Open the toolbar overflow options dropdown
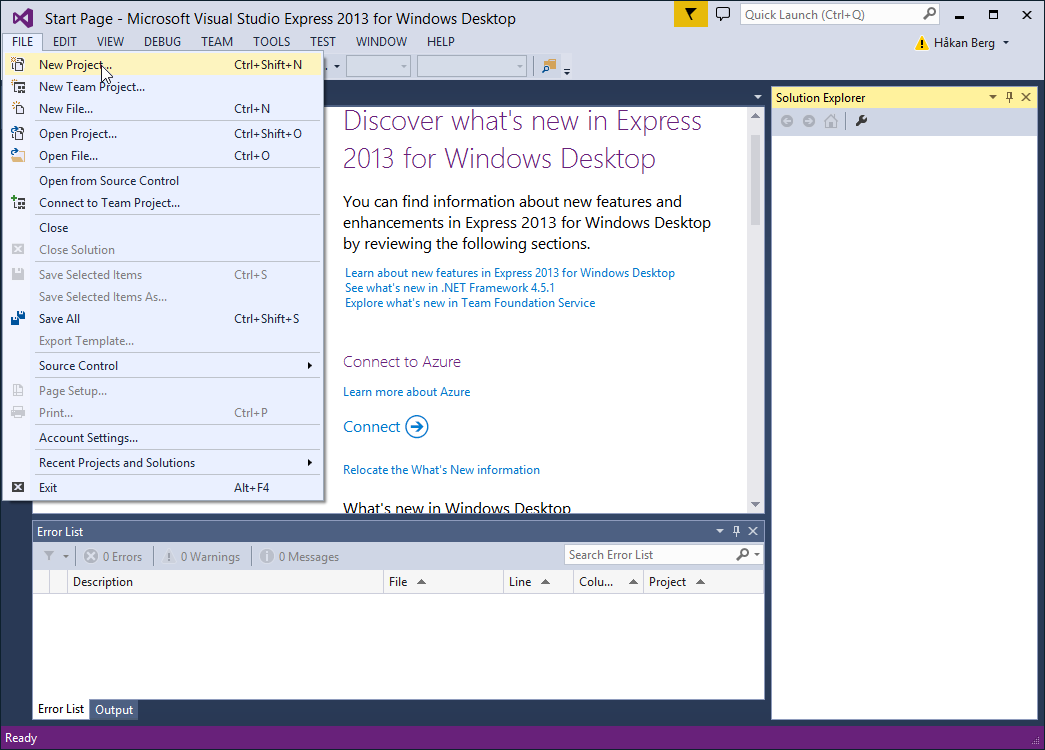This screenshot has height=750, width=1045. [x=567, y=71]
